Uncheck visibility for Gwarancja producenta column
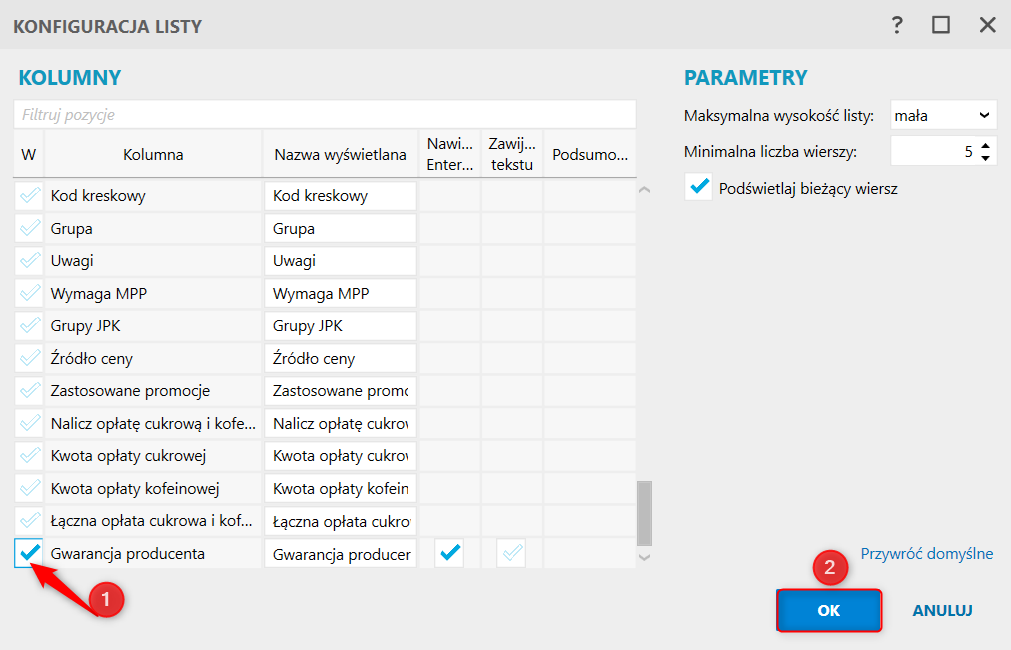1011x650 pixels. coord(29,553)
